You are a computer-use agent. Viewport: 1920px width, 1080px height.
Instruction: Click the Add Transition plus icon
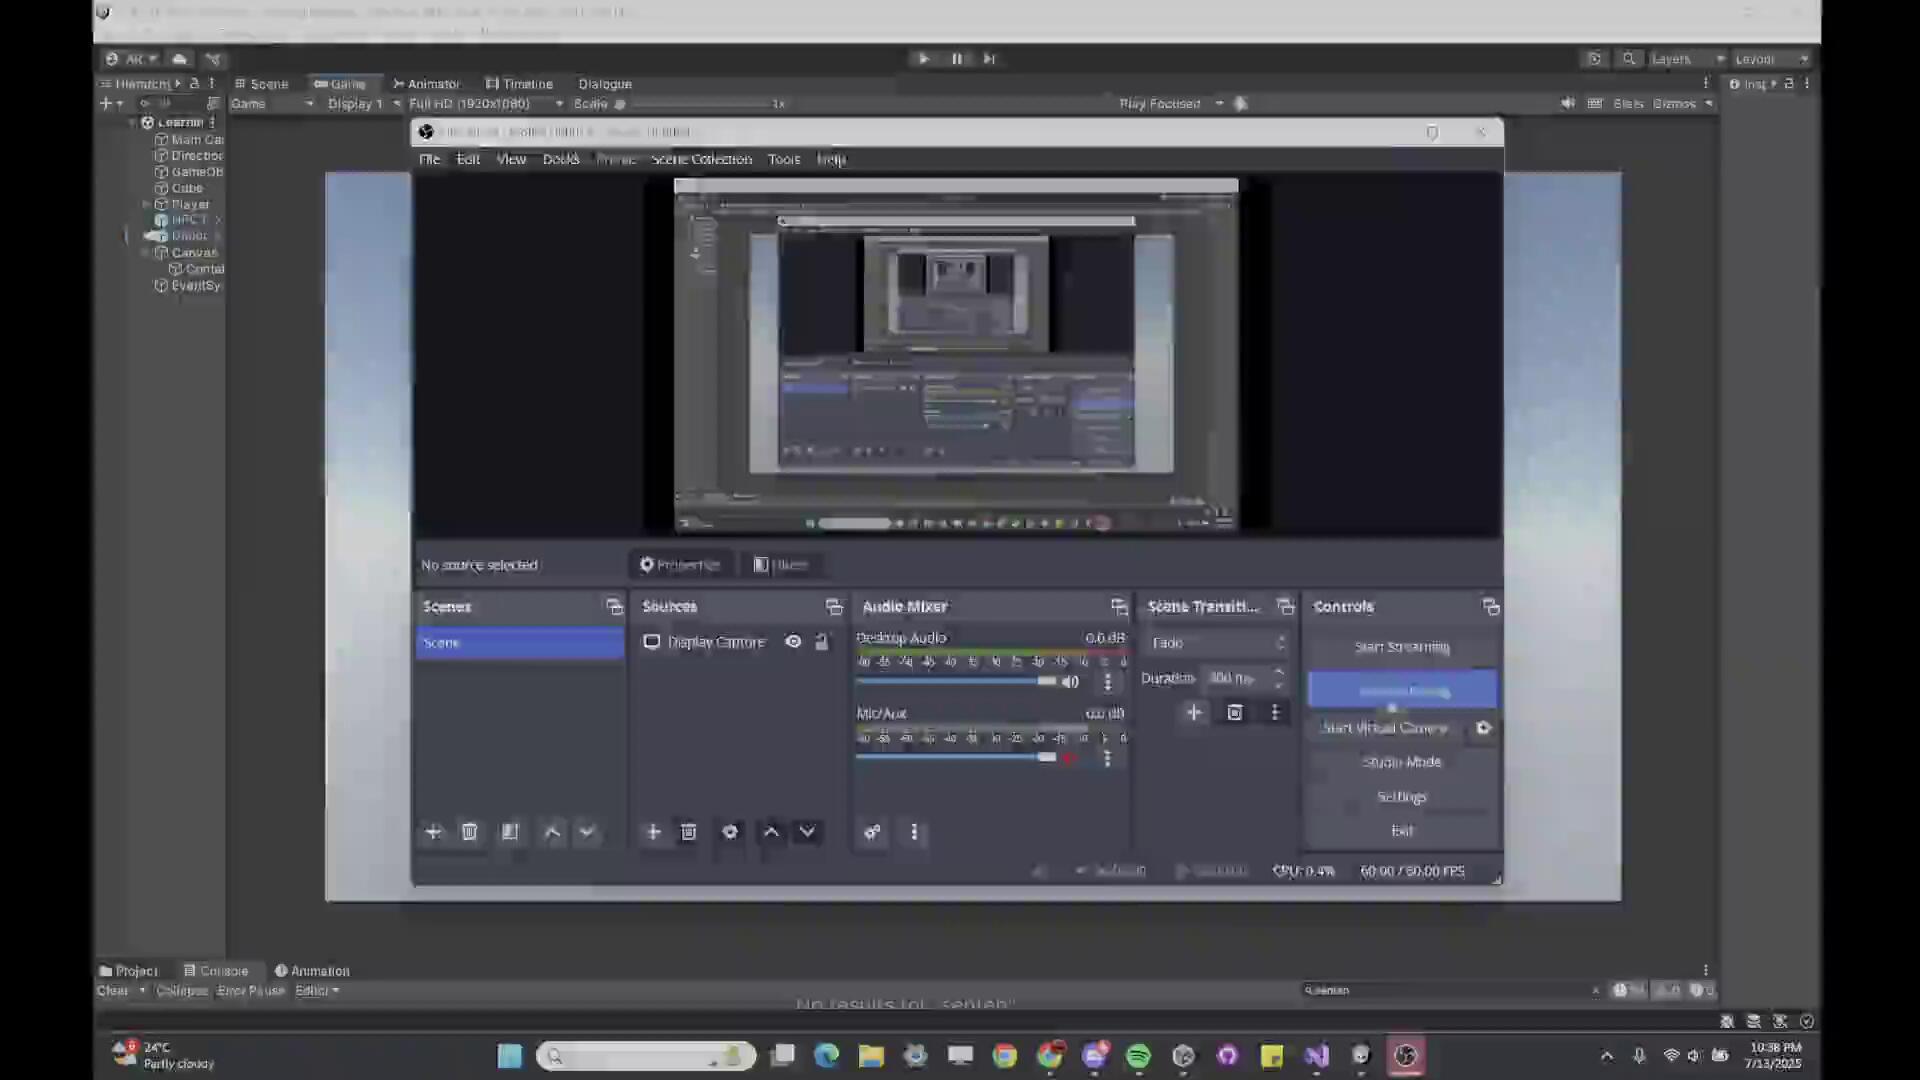pyautogui.click(x=1194, y=712)
